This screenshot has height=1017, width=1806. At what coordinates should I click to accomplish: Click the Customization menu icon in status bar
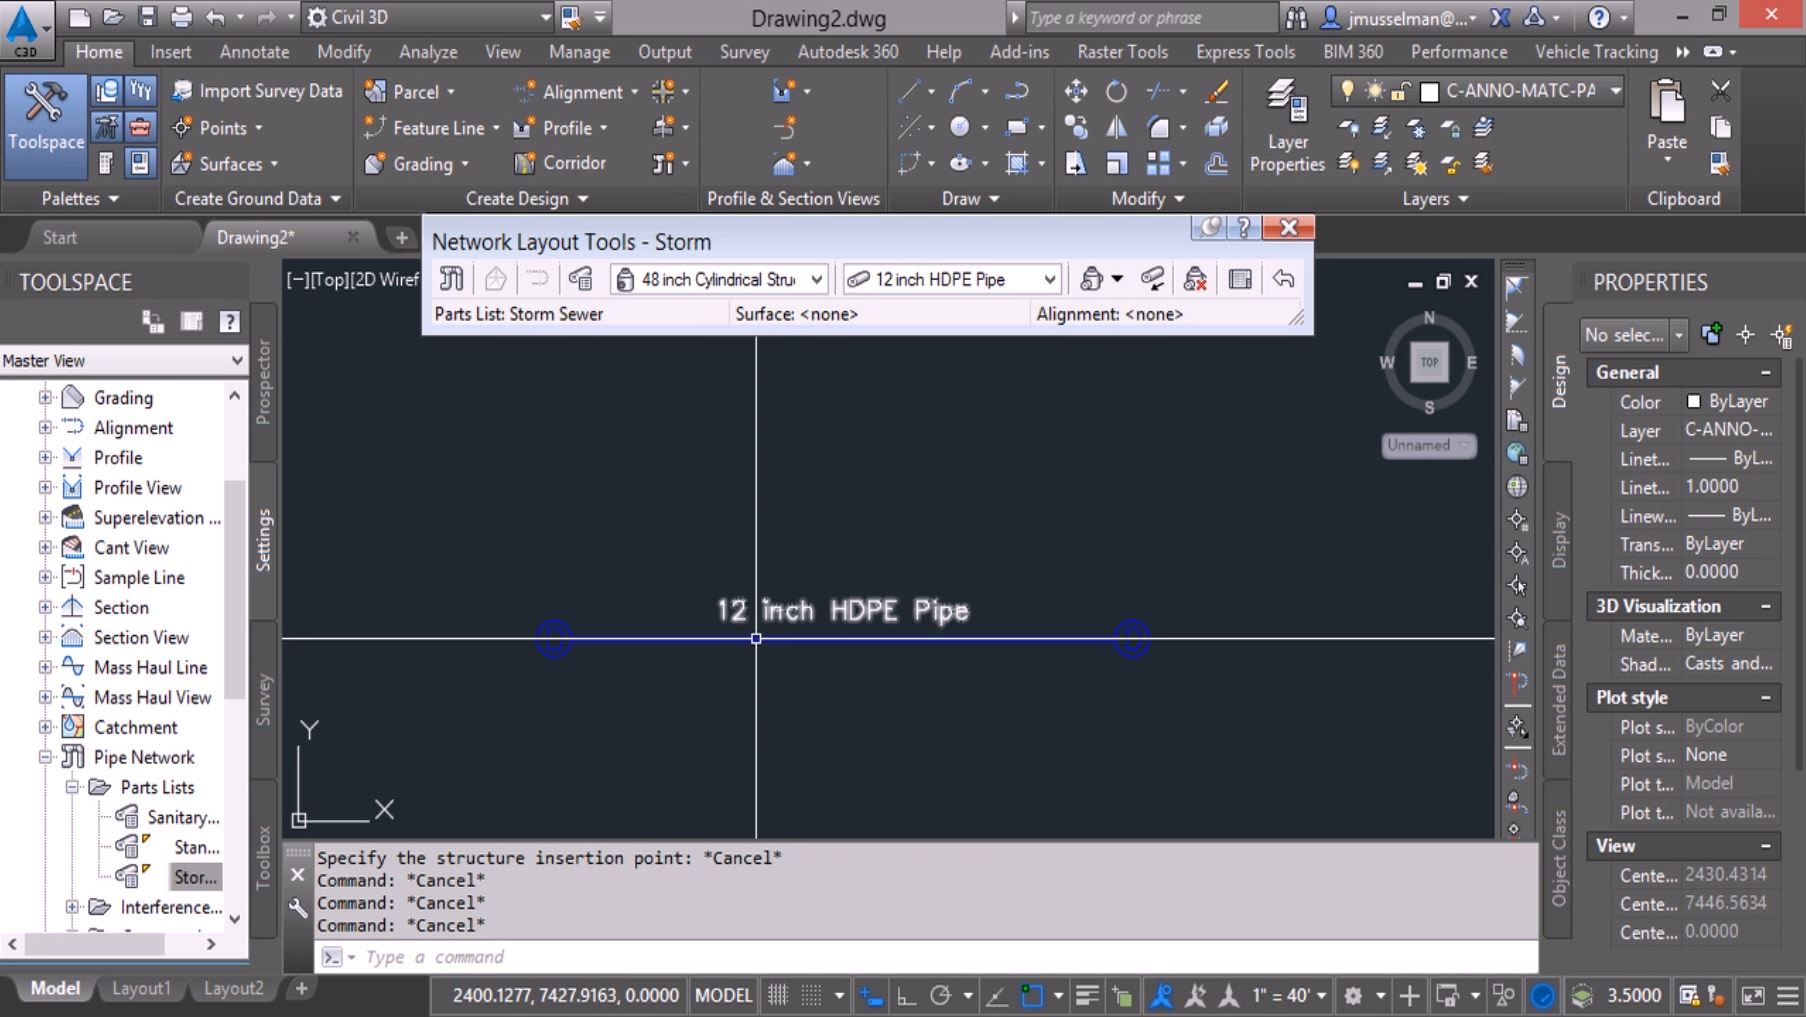point(1789,995)
